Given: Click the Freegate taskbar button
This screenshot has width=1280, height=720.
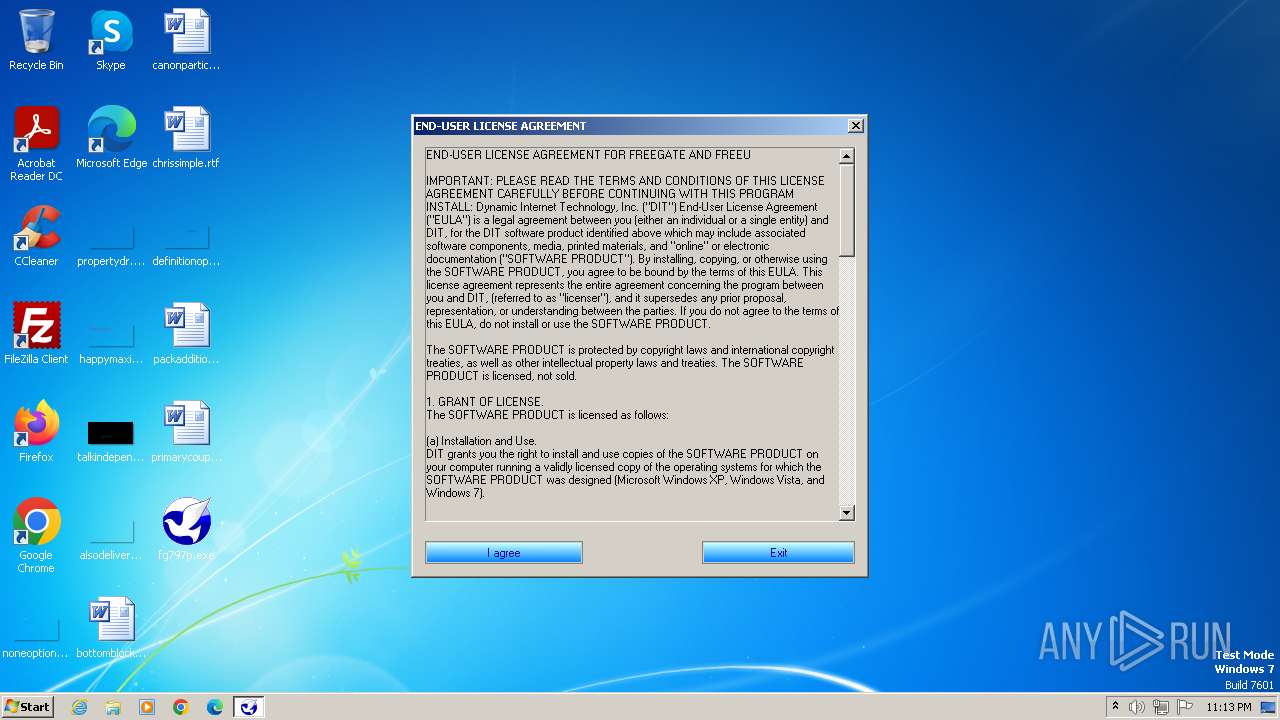Looking at the screenshot, I should click(x=249, y=707).
